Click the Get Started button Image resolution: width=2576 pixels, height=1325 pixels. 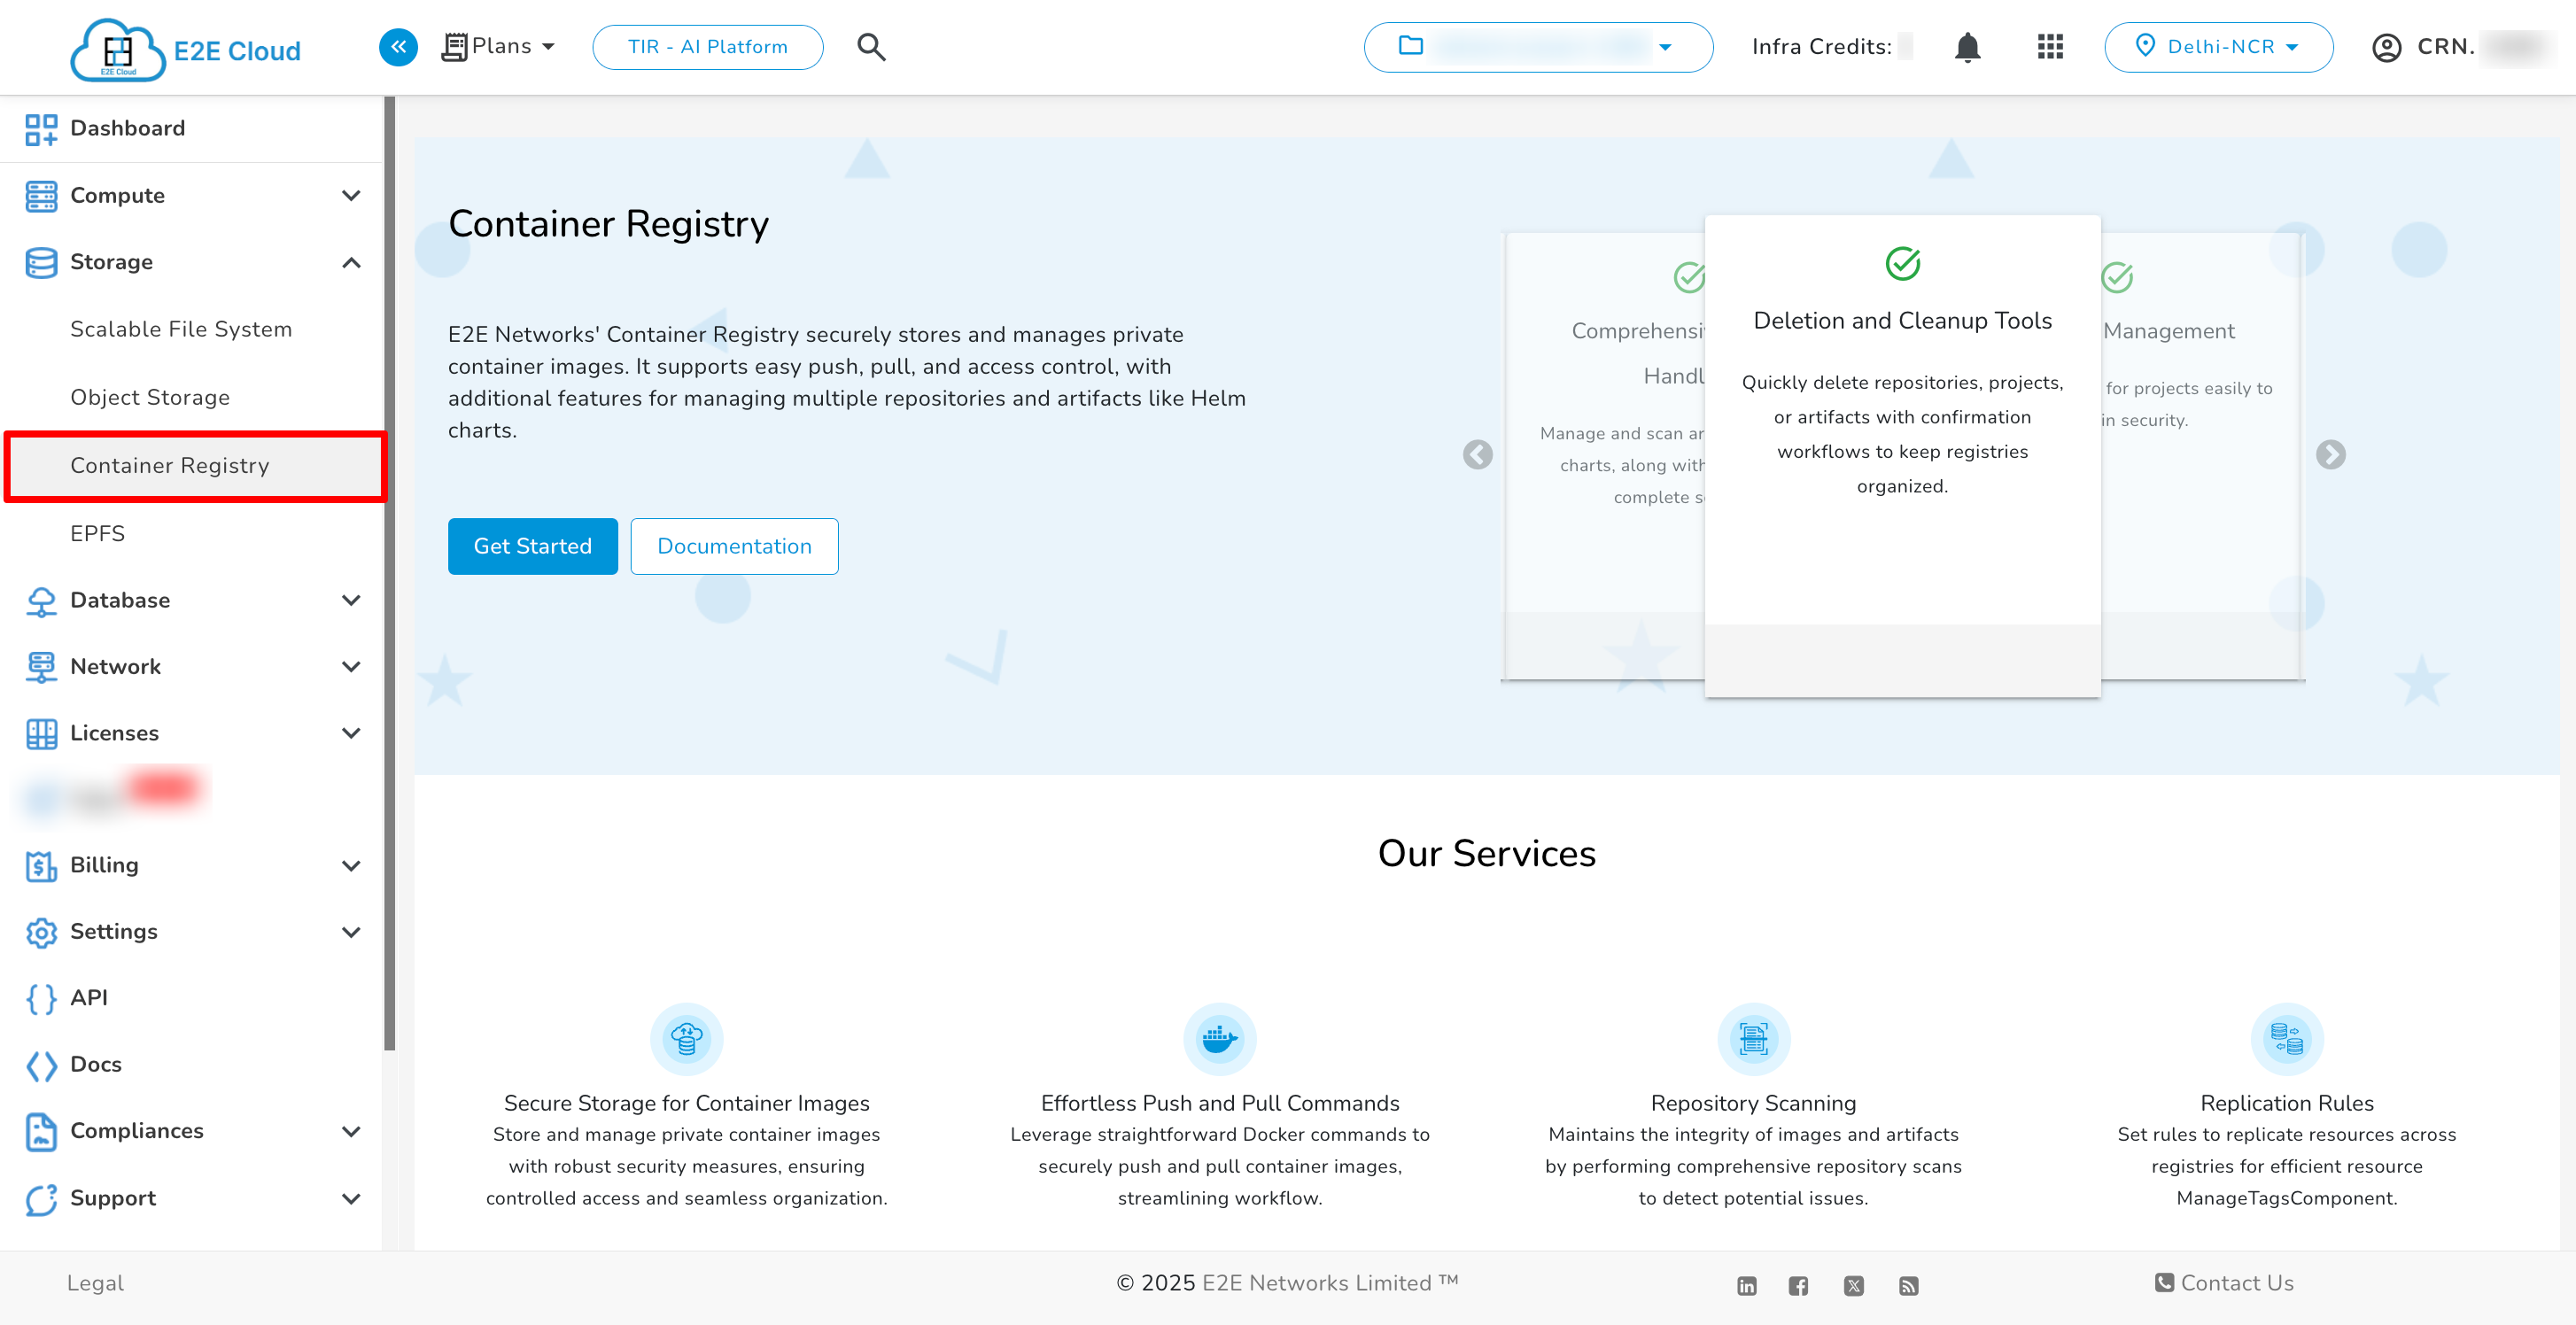[x=532, y=546]
